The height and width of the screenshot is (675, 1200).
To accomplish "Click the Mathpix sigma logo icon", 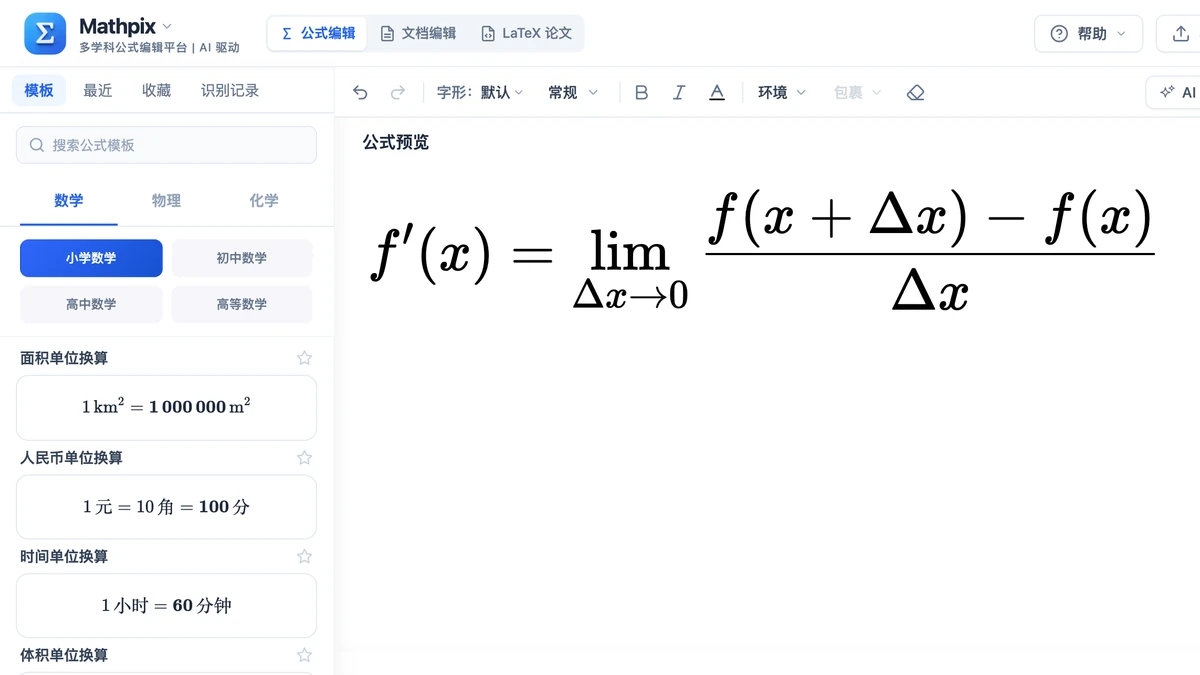I will pyautogui.click(x=45, y=34).
